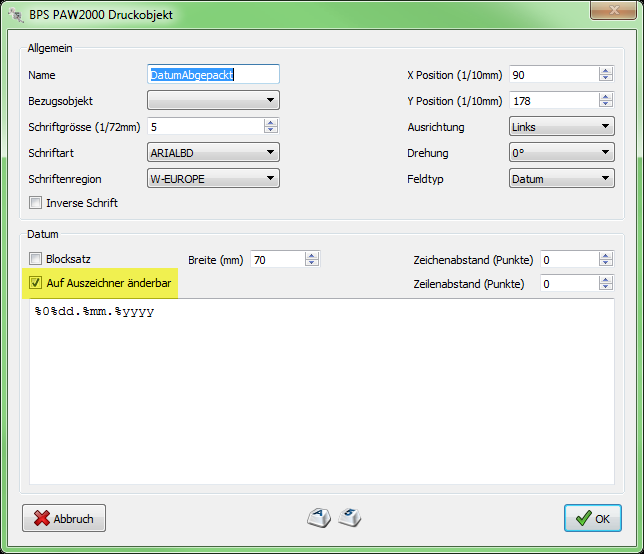Expand the Schriftart ARIALBD dropdown
This screenshot has height=554, width=644.
click(x=213, y=152)
